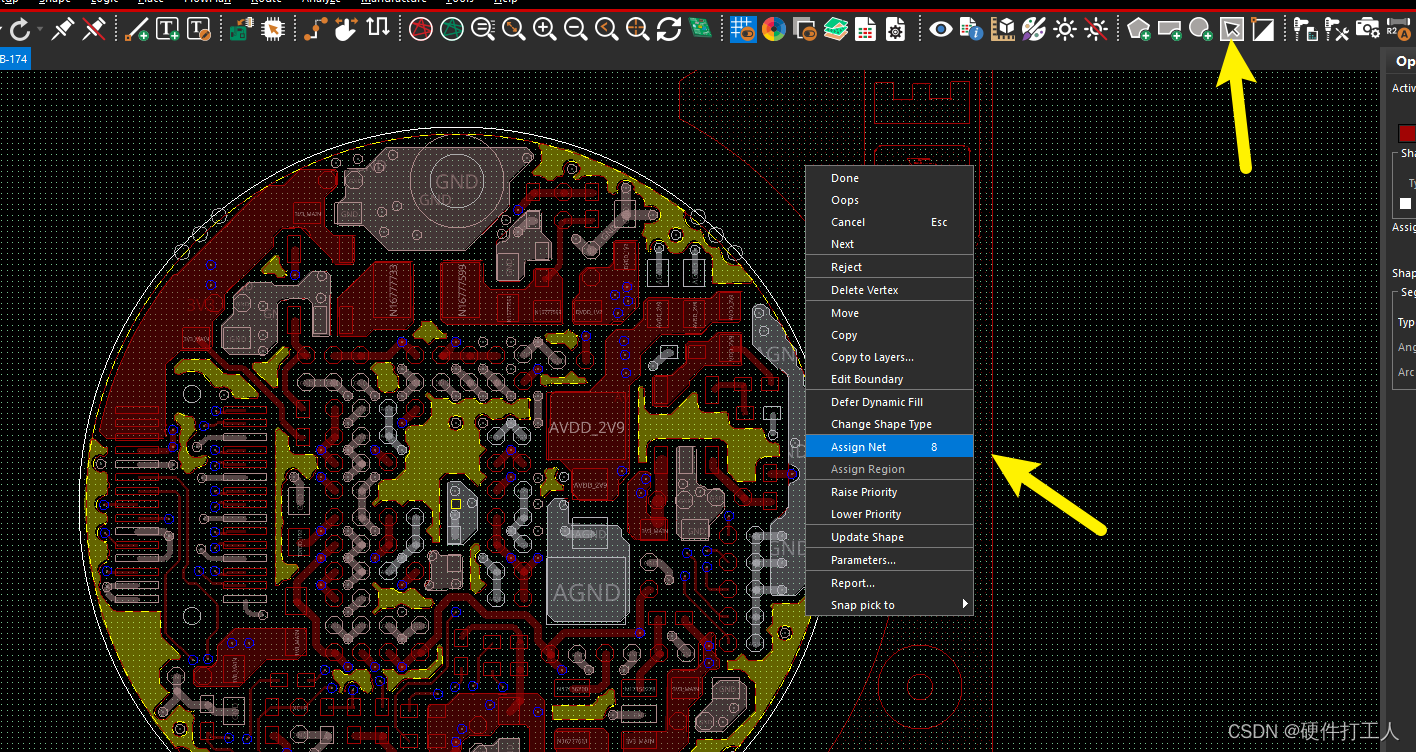
Task: Select the Unfix crossed-out pin tool
Action: [x=94, y=29]
